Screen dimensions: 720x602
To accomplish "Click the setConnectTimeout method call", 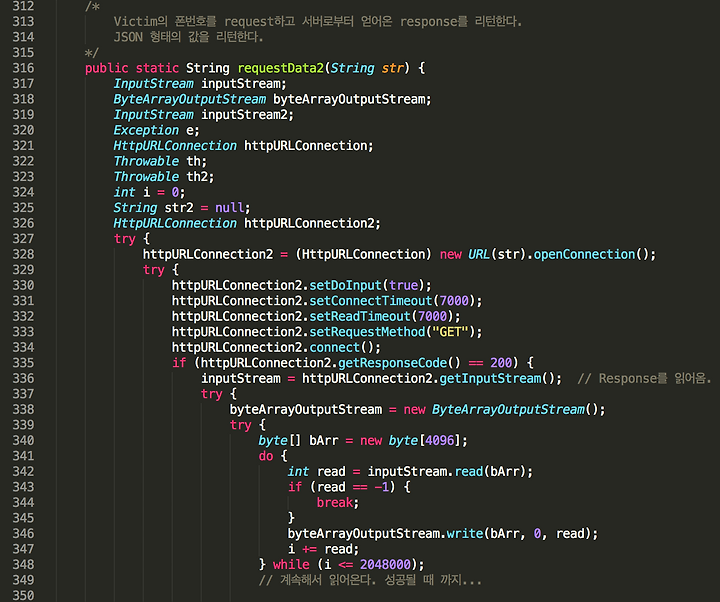I will tap(371, 301).
